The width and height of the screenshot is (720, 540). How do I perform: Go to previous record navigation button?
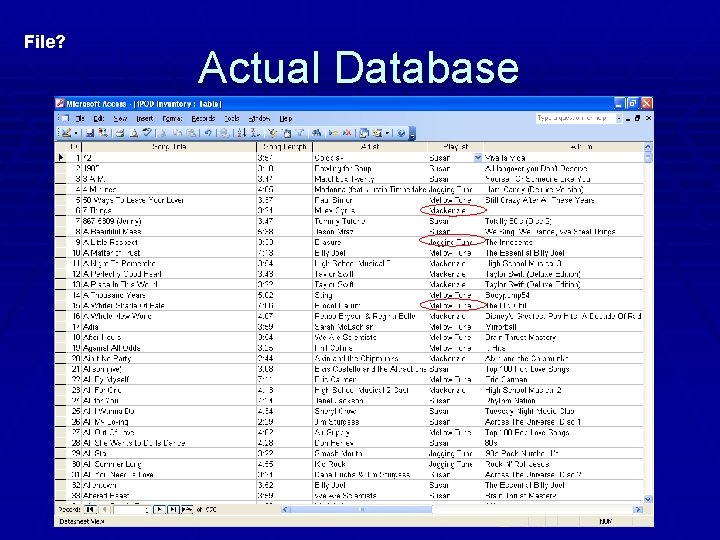(x=105, y=509)
